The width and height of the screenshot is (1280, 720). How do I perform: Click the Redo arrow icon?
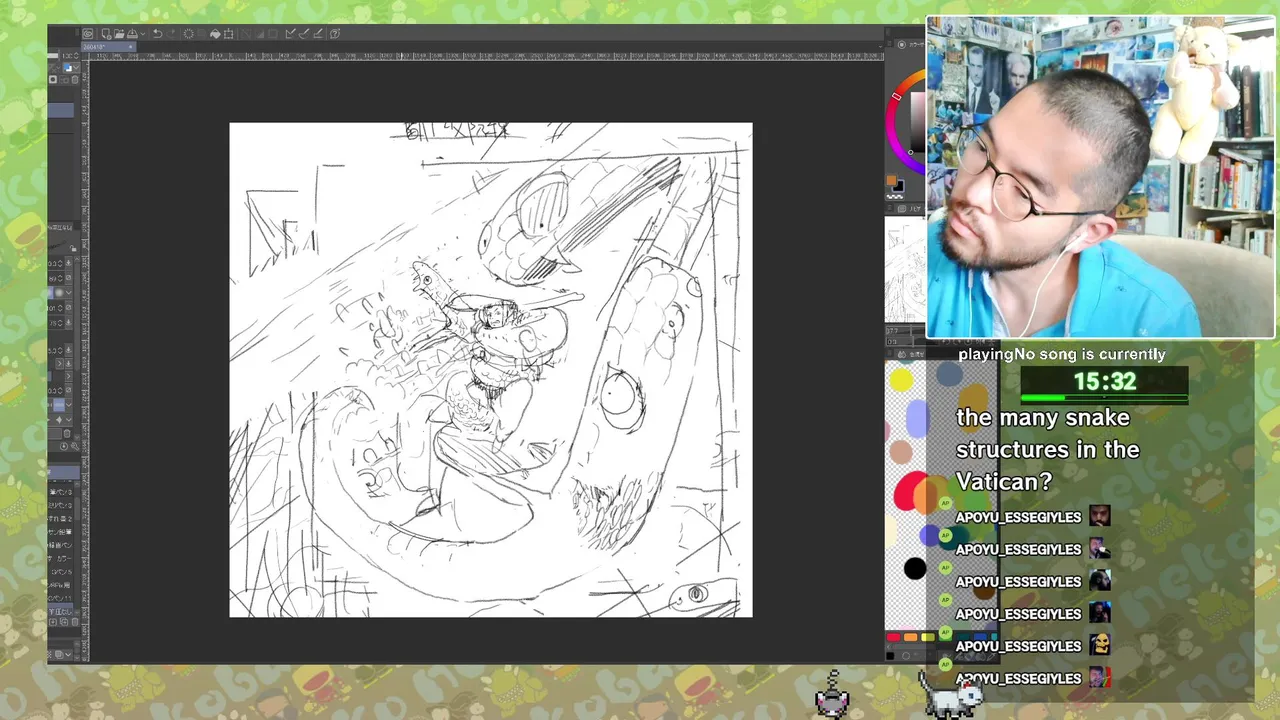pyautogui.click(x=172, y=34)
